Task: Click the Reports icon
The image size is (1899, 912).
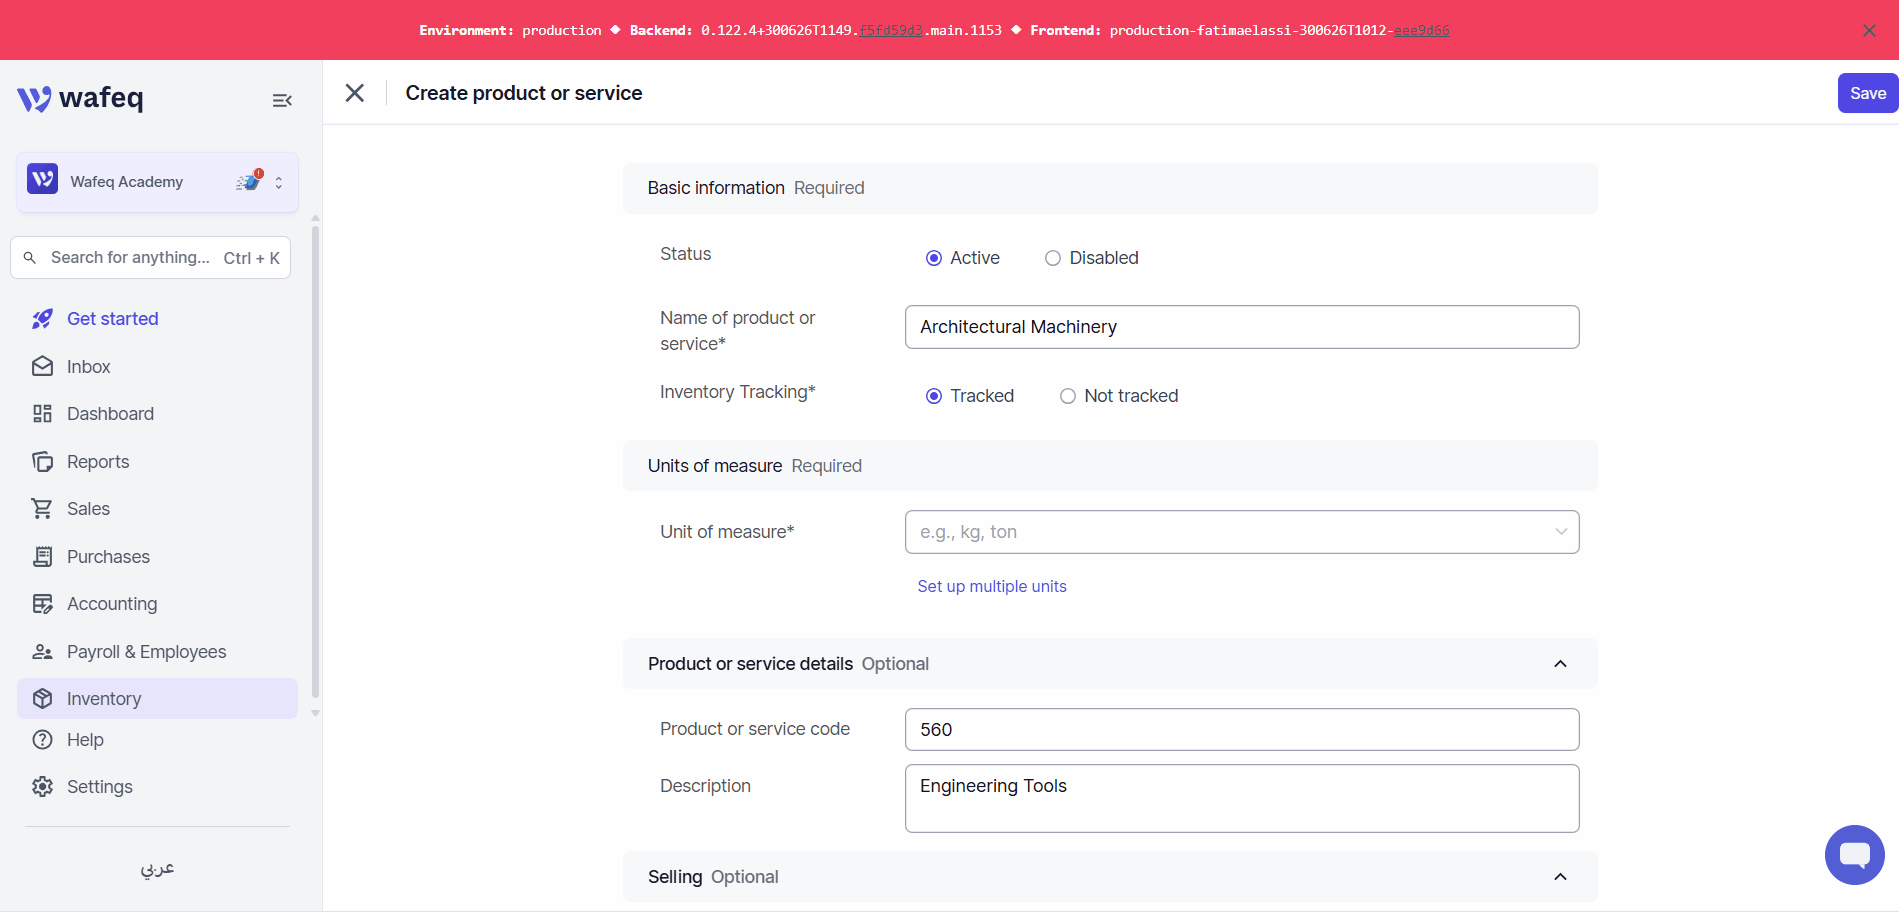Action: coord(42,462)
